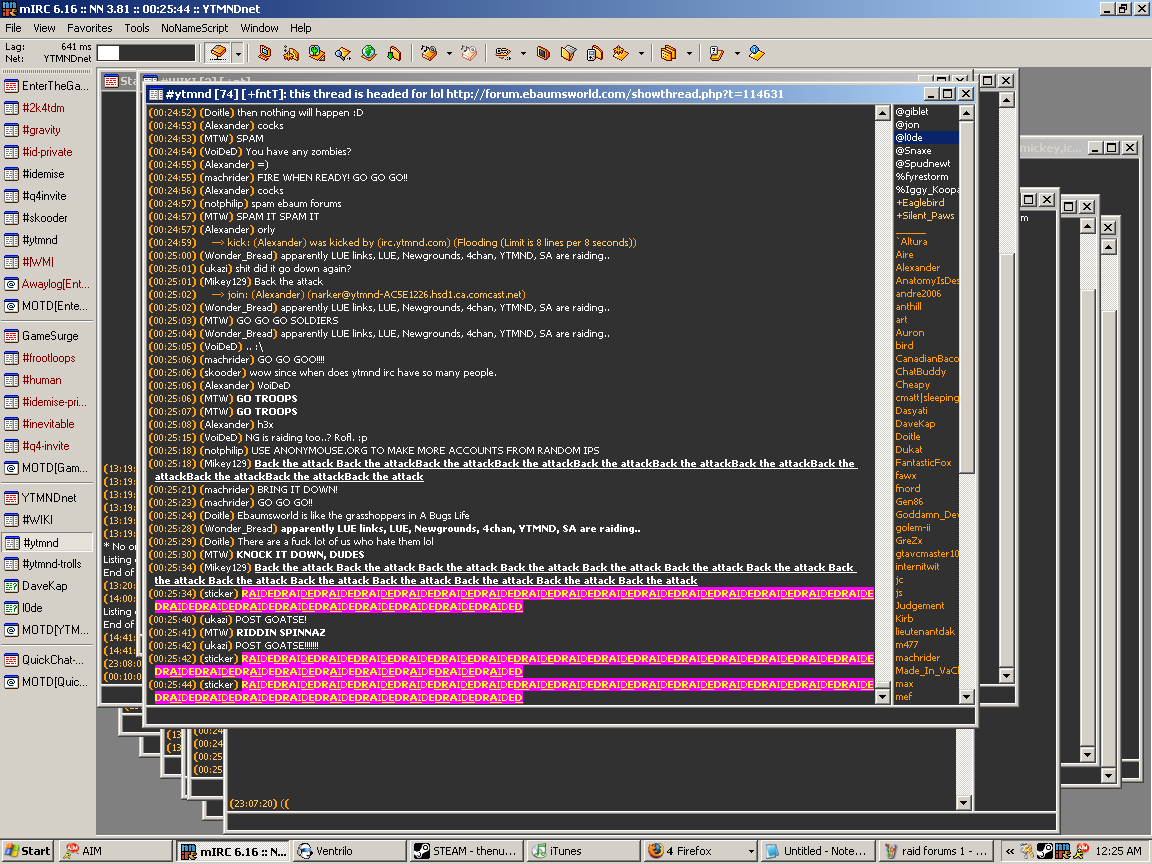This screenshot has width=1152, height=864.
Task: Click the computer monitor icon in the toolbar
Action: click(x=264, y=53)
